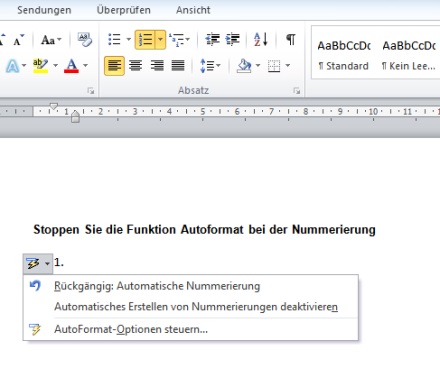Select the Kein Leerraum style
The height and width of the screenshot is (387, 440).
coord(409,55)
